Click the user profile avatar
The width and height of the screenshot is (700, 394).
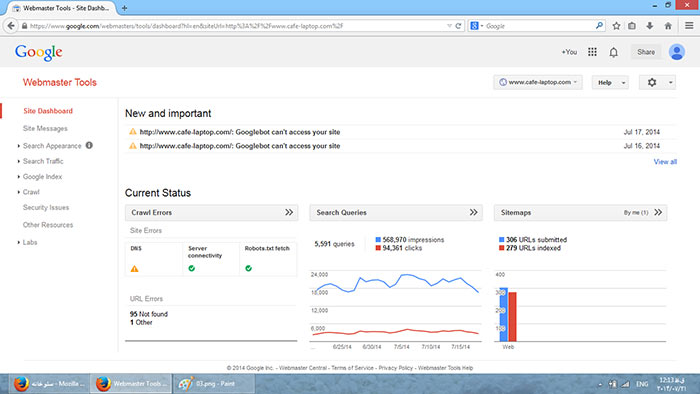tap(677, 52)
